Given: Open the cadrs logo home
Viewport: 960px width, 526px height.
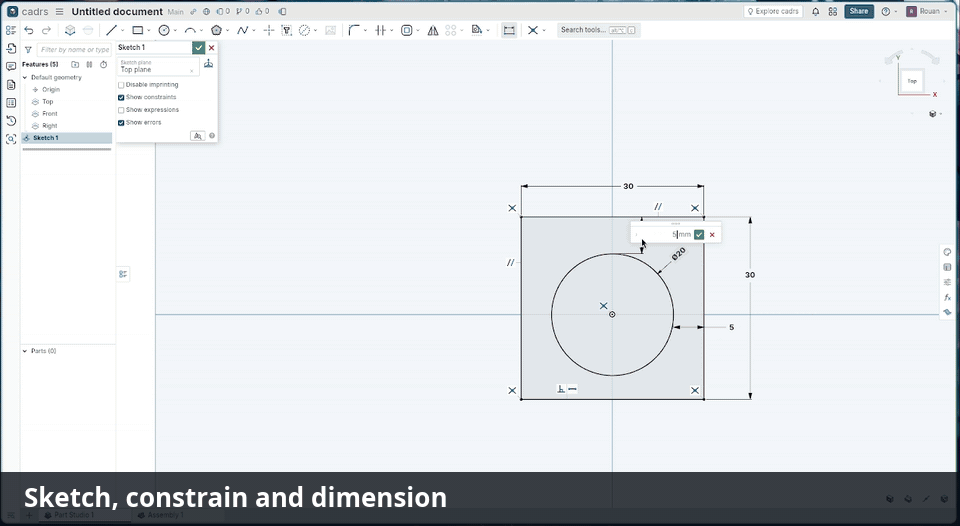Looking at the screenshot, I should click(12, 12).
